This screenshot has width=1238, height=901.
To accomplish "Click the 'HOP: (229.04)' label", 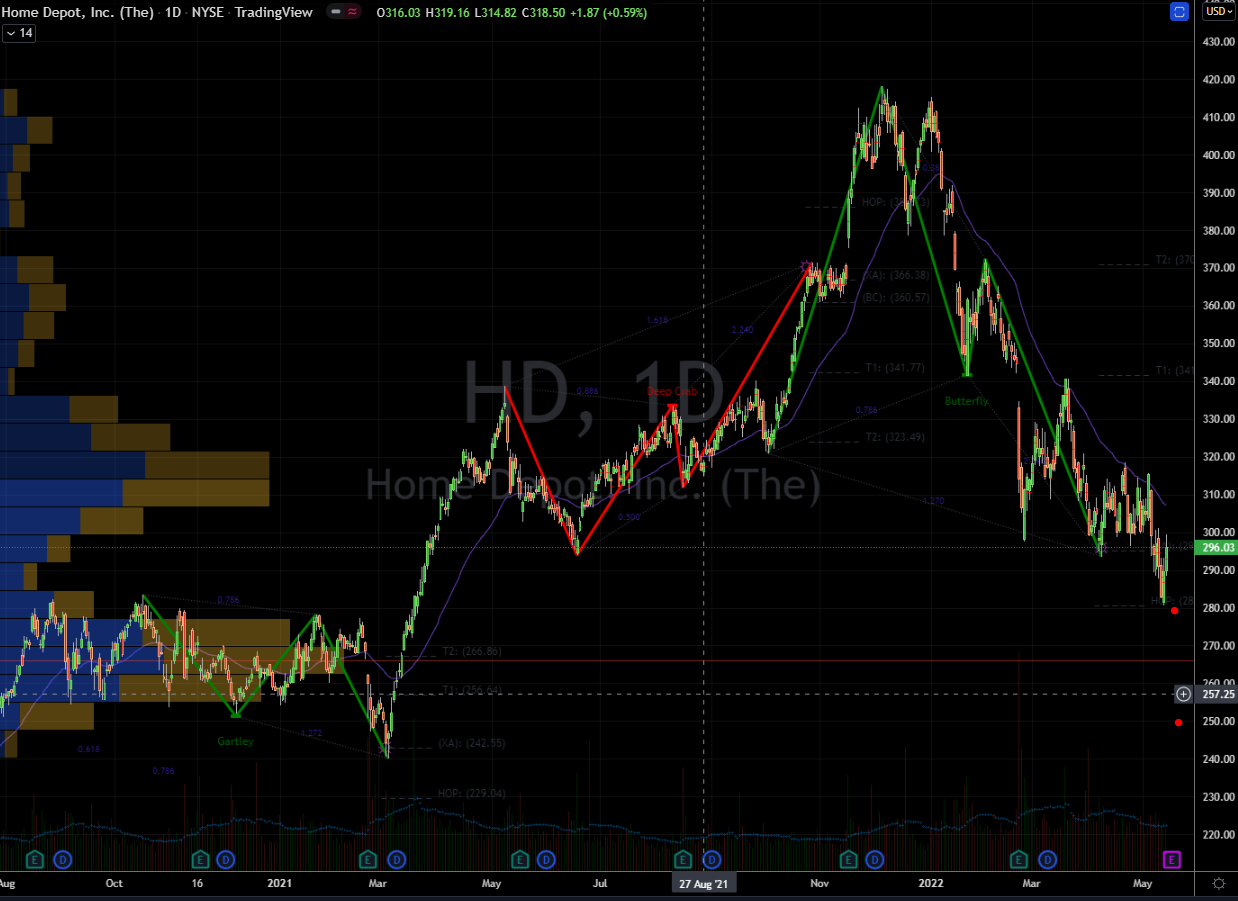I will click(471, 793).
